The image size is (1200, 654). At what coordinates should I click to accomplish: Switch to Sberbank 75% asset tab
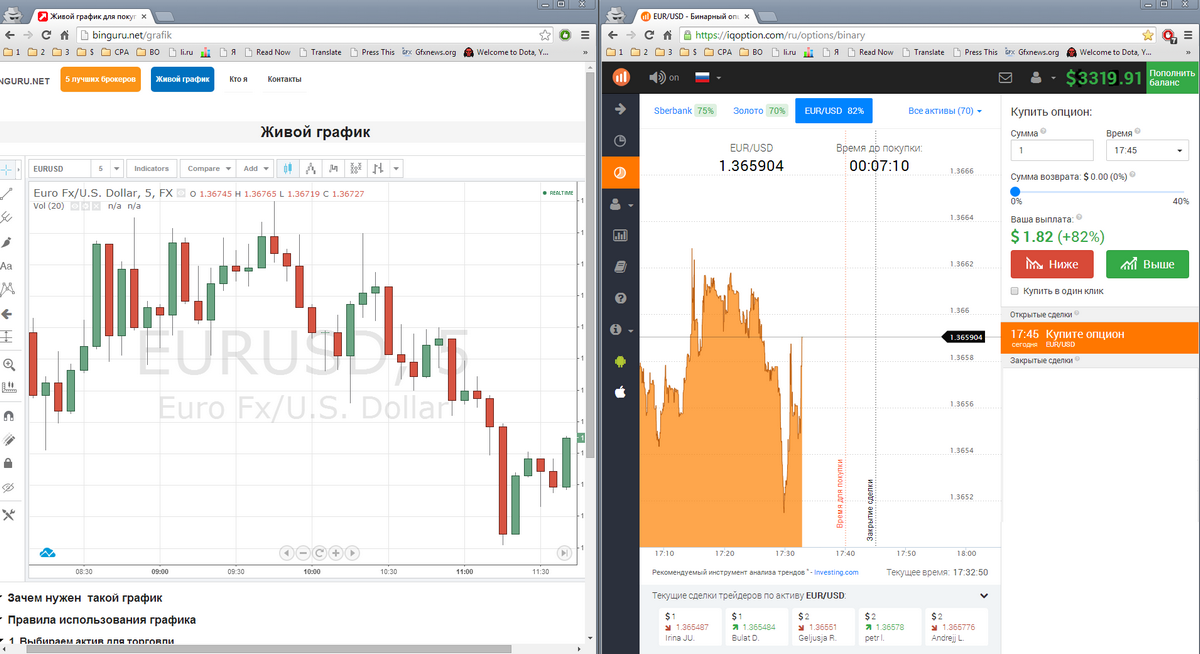pyautogui.click(x=685, y=111)
